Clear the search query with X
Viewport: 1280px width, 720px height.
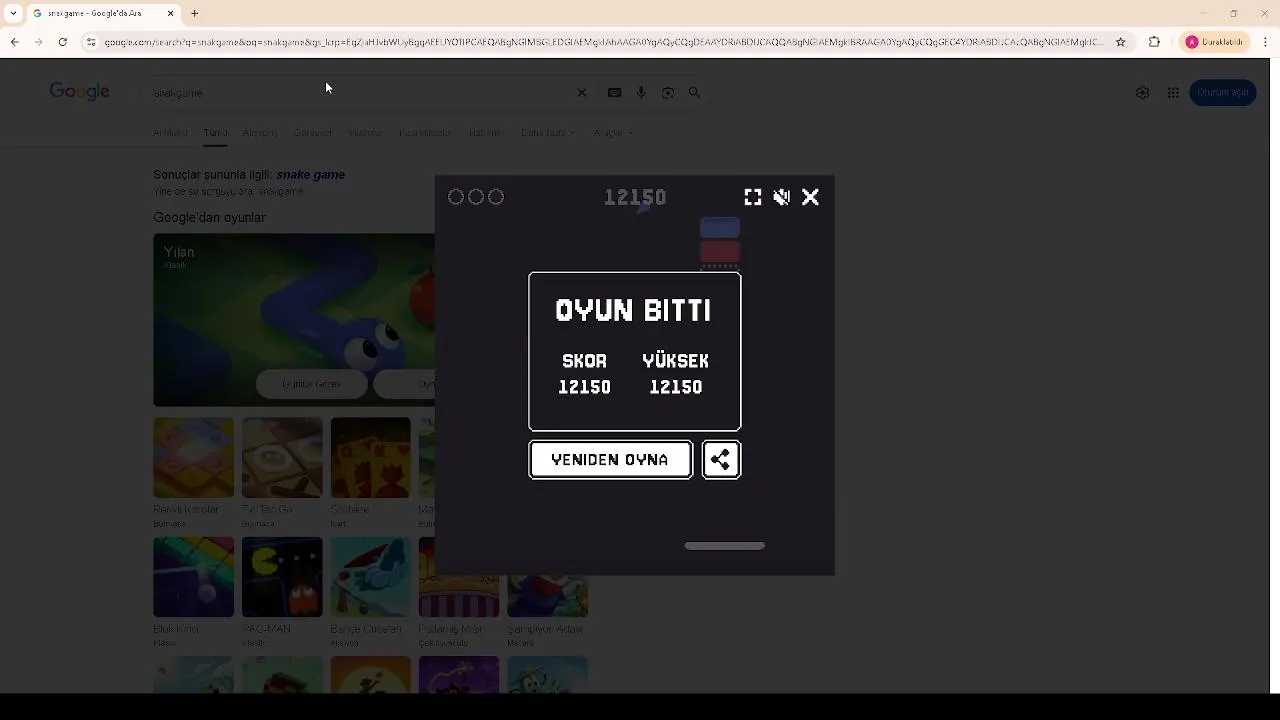[582, 93]
